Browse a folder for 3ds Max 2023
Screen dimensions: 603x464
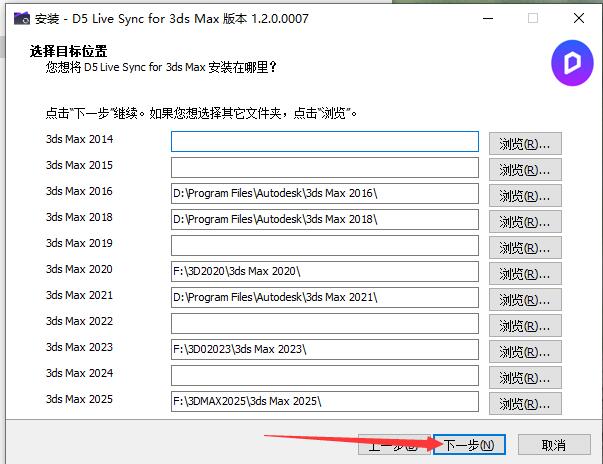click(x=525, y=352)
